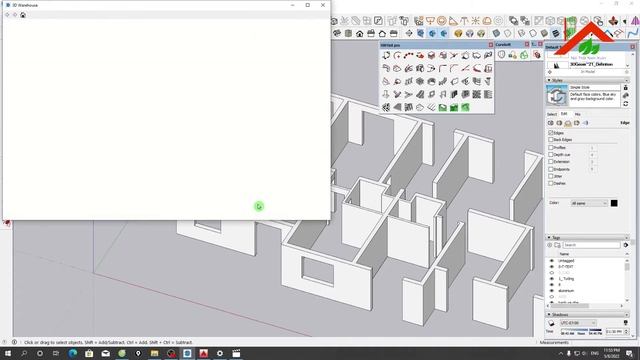The width and height of the screenshot is (640, 360).
Task: Open Background settings in the Styles Edit tab
Action: point(568,123)
